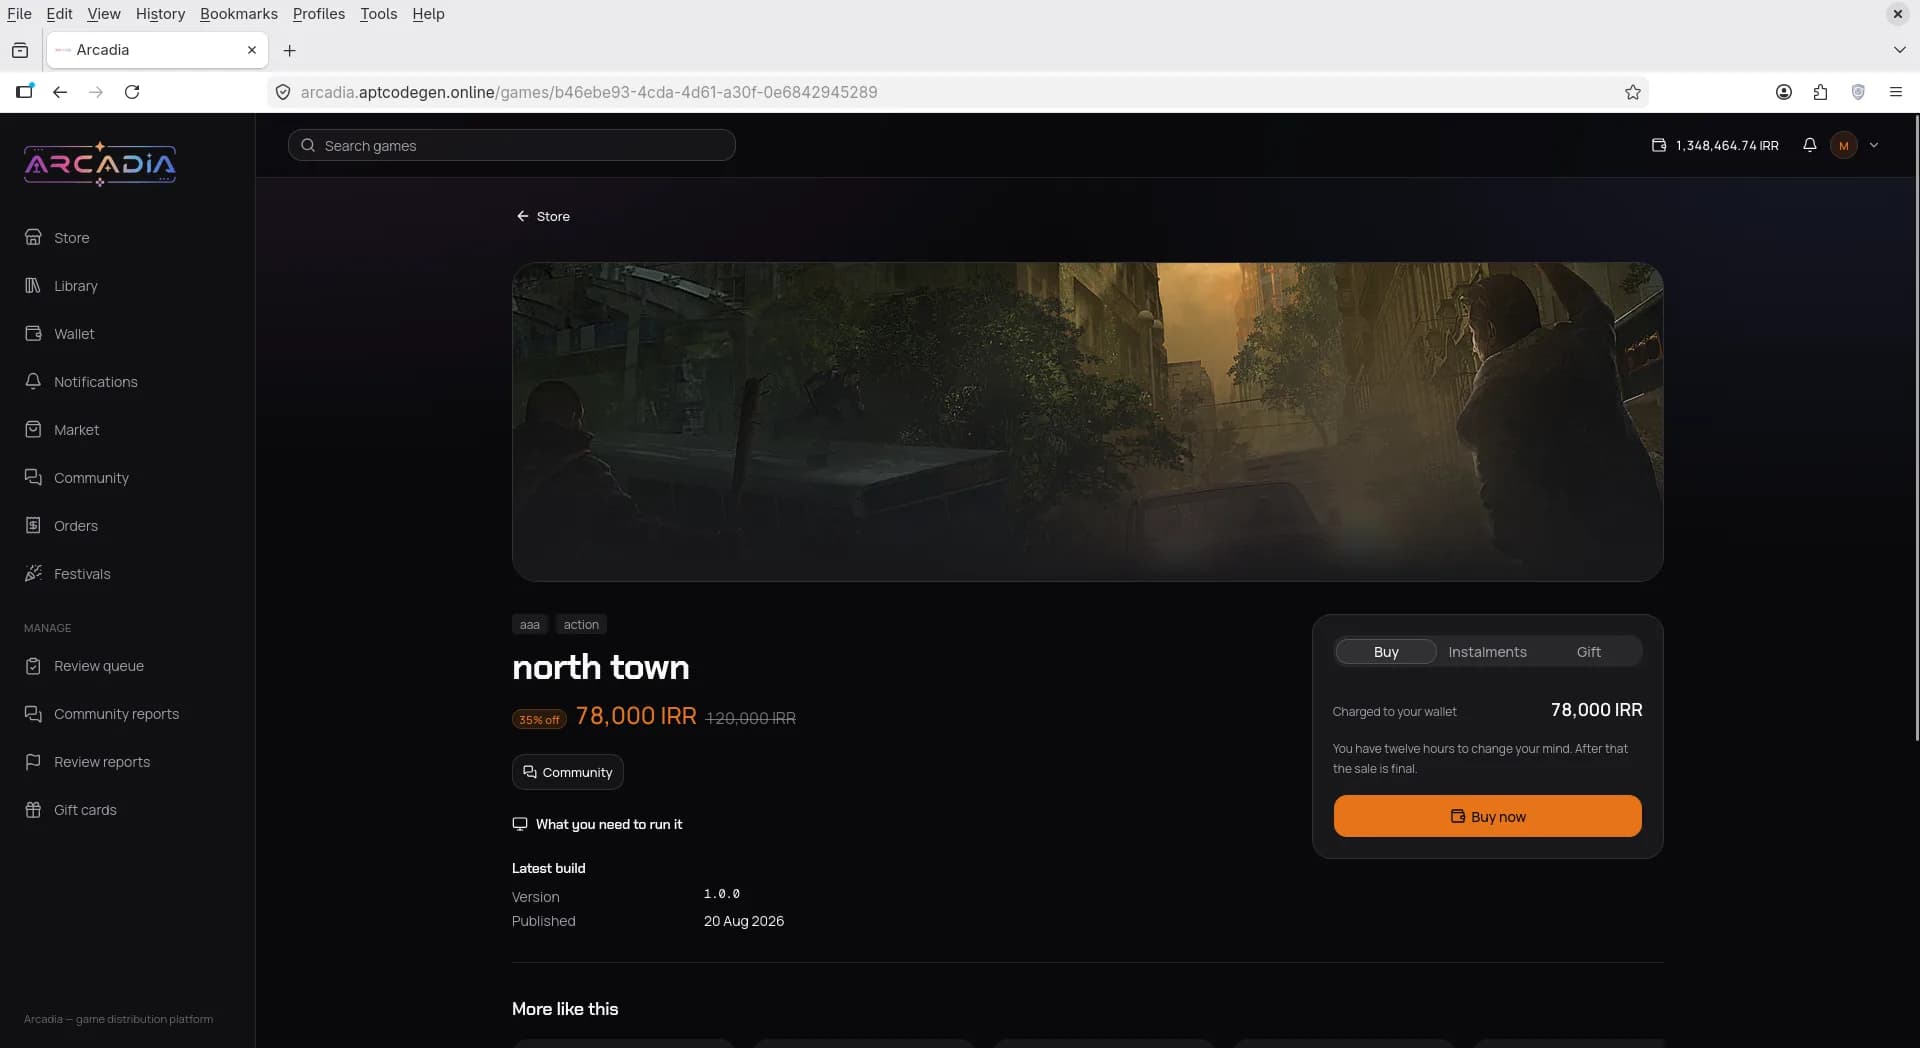Click the action tag
The height and width of the screenshot is (1048, 1920).
coord(581,624)
